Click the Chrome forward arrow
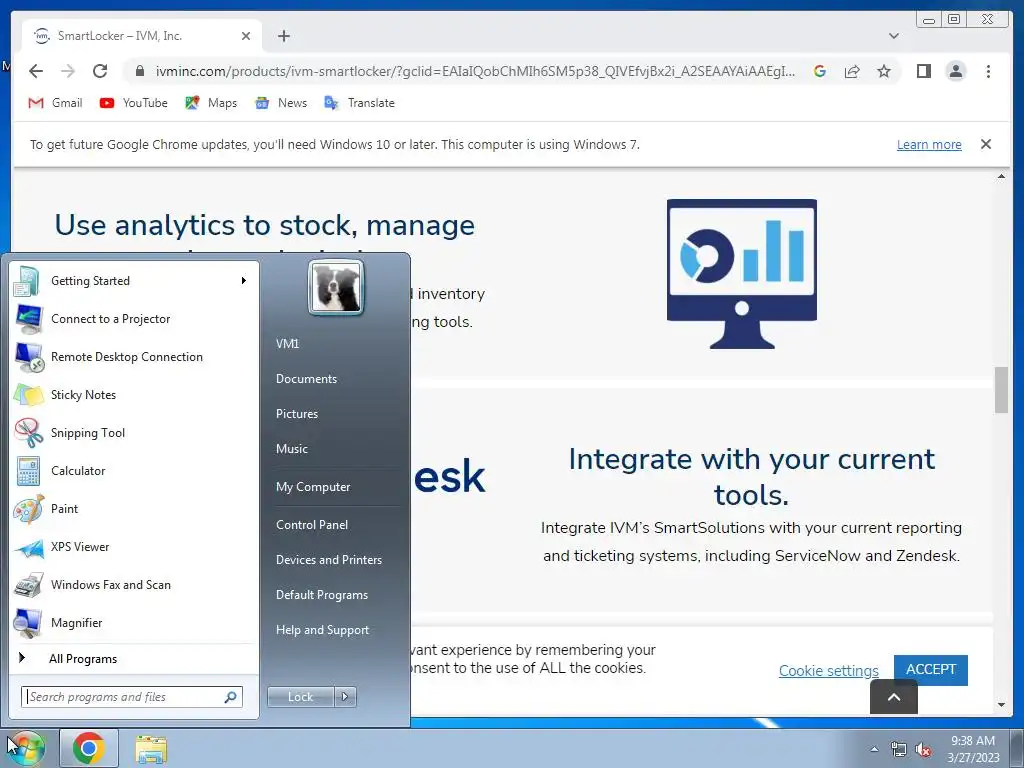Viewport: 1024px width, 768px height. (68, 71)
